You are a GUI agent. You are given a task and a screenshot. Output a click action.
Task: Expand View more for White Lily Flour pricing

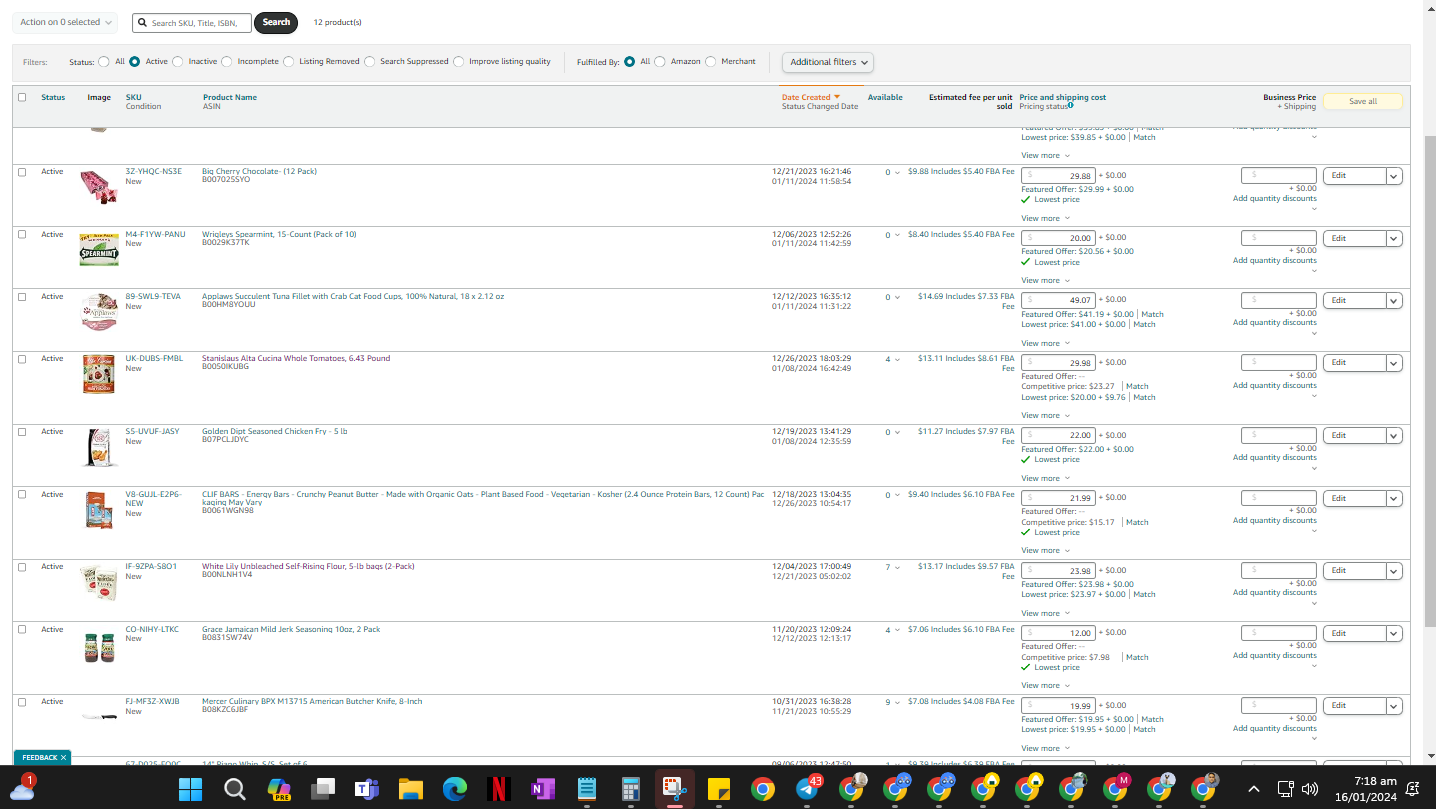pos(1045,614)
